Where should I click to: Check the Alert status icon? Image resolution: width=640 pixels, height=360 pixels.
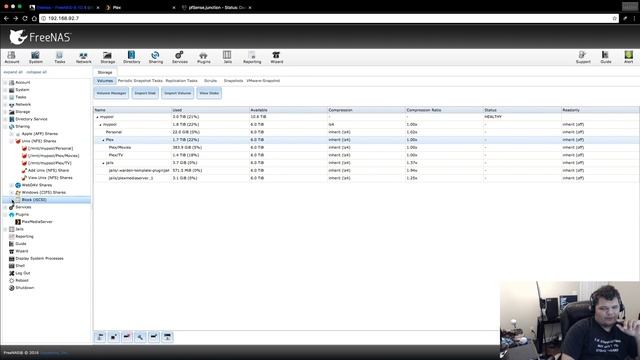[x=629, y=57]
